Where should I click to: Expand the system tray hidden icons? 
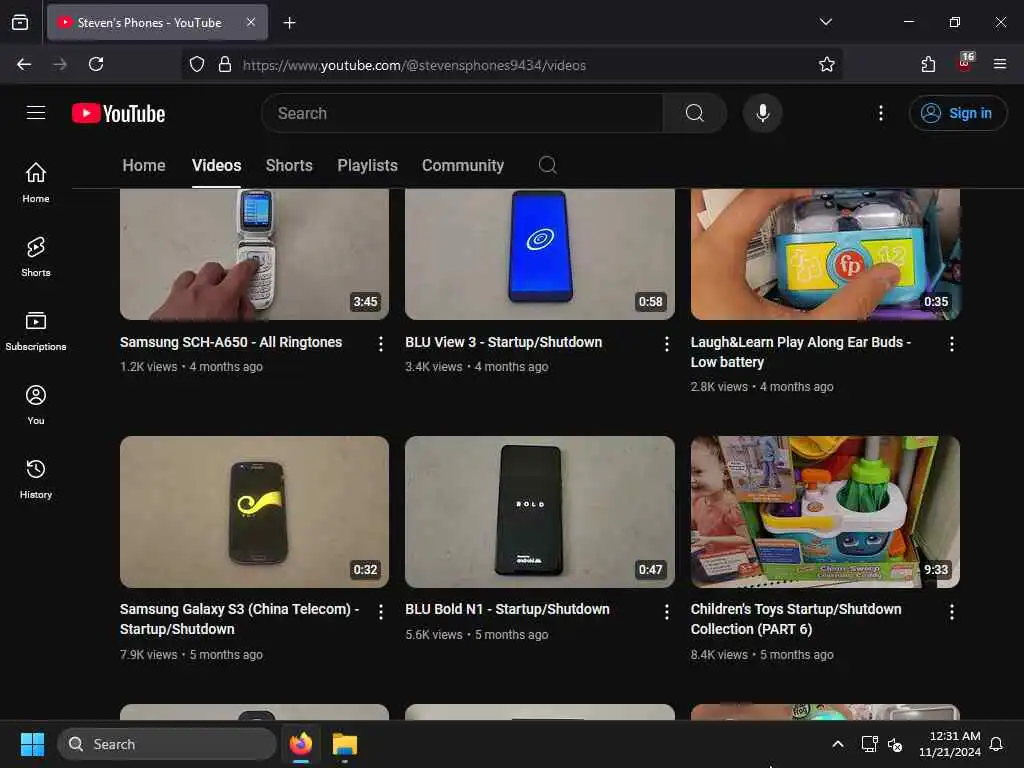837,744
